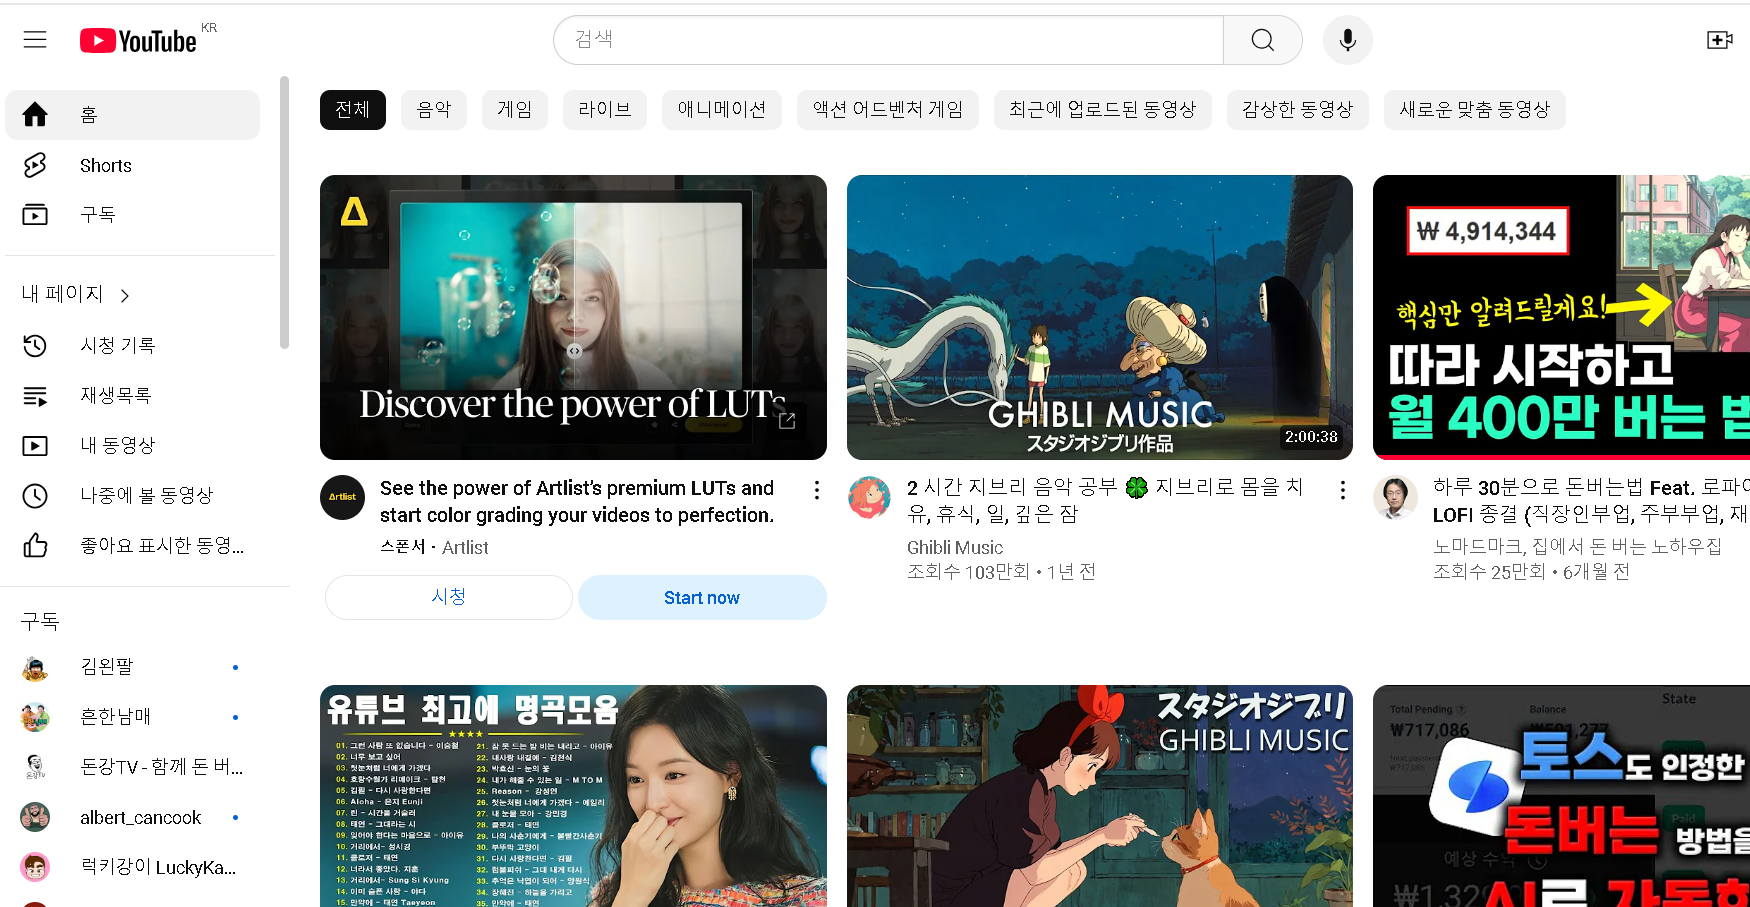Click the sidebar vertical scrollbar

click(x=285, y=213)
